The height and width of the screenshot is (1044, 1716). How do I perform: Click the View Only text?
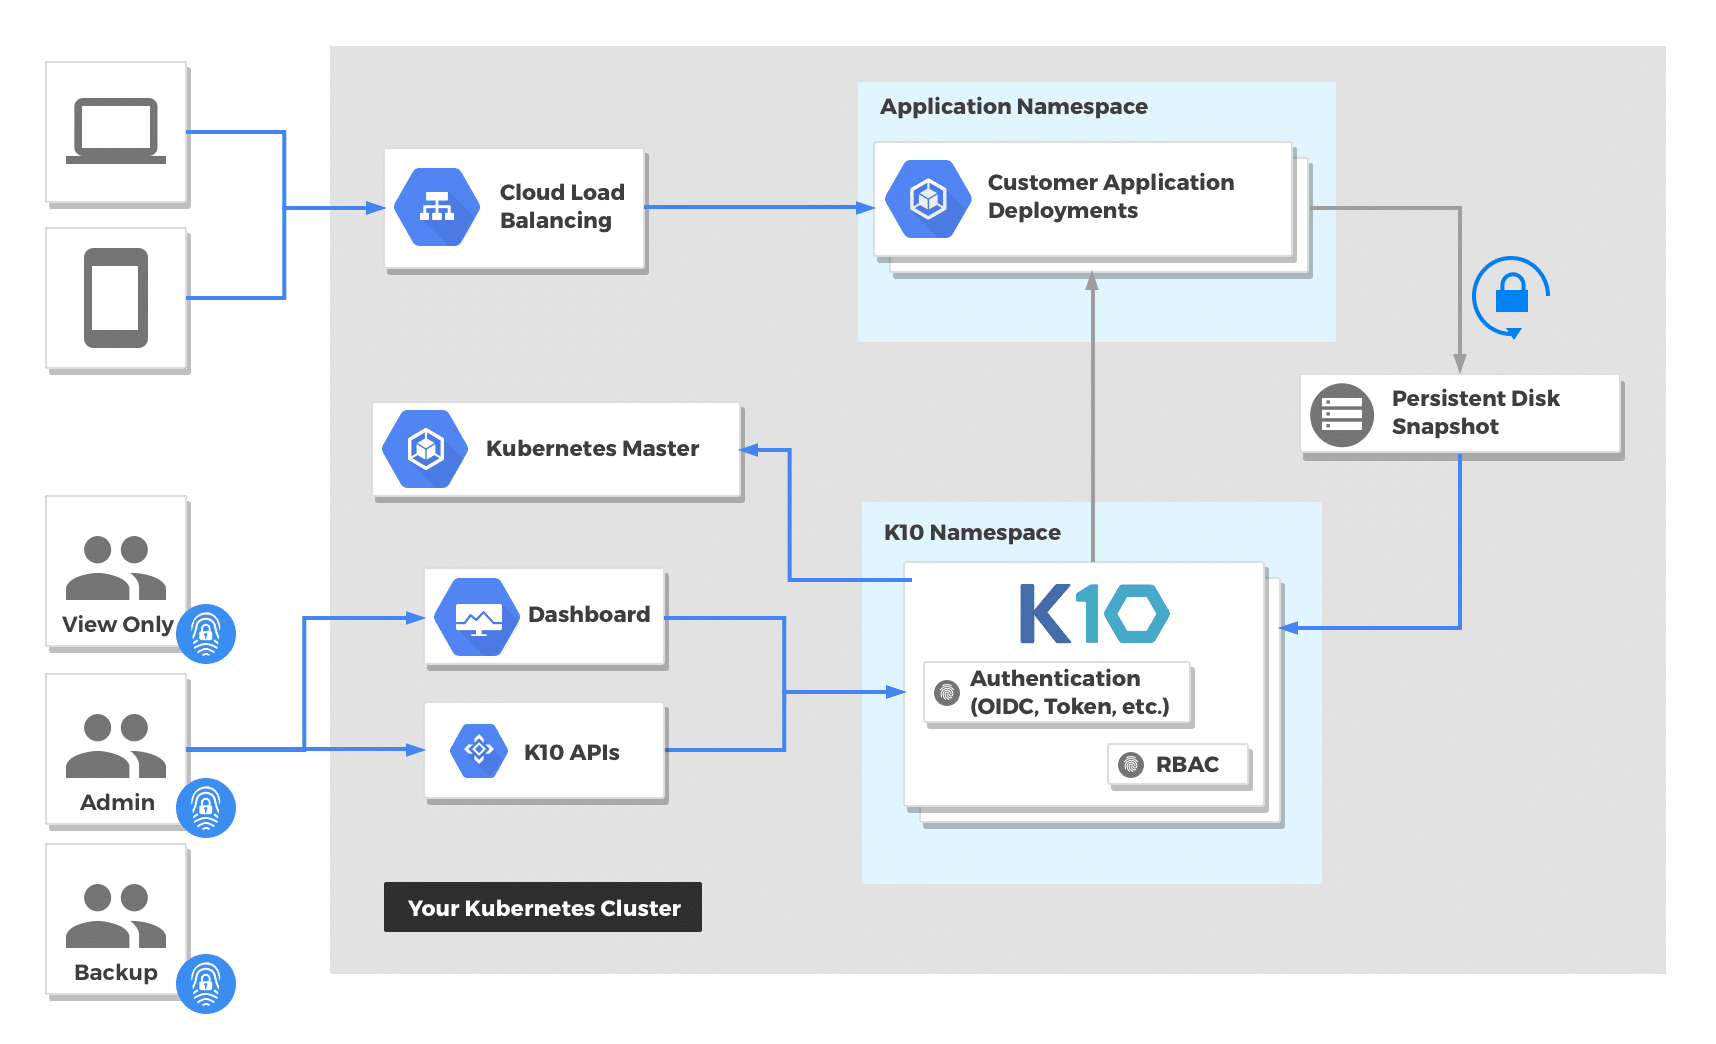tap(118, 624)
